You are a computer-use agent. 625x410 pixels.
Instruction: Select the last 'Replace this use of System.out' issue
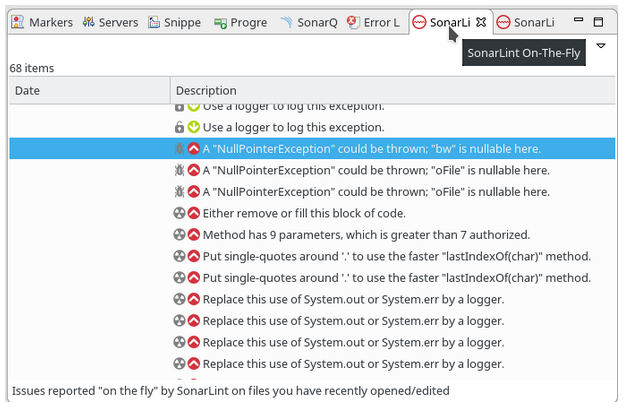pos(312,364)
